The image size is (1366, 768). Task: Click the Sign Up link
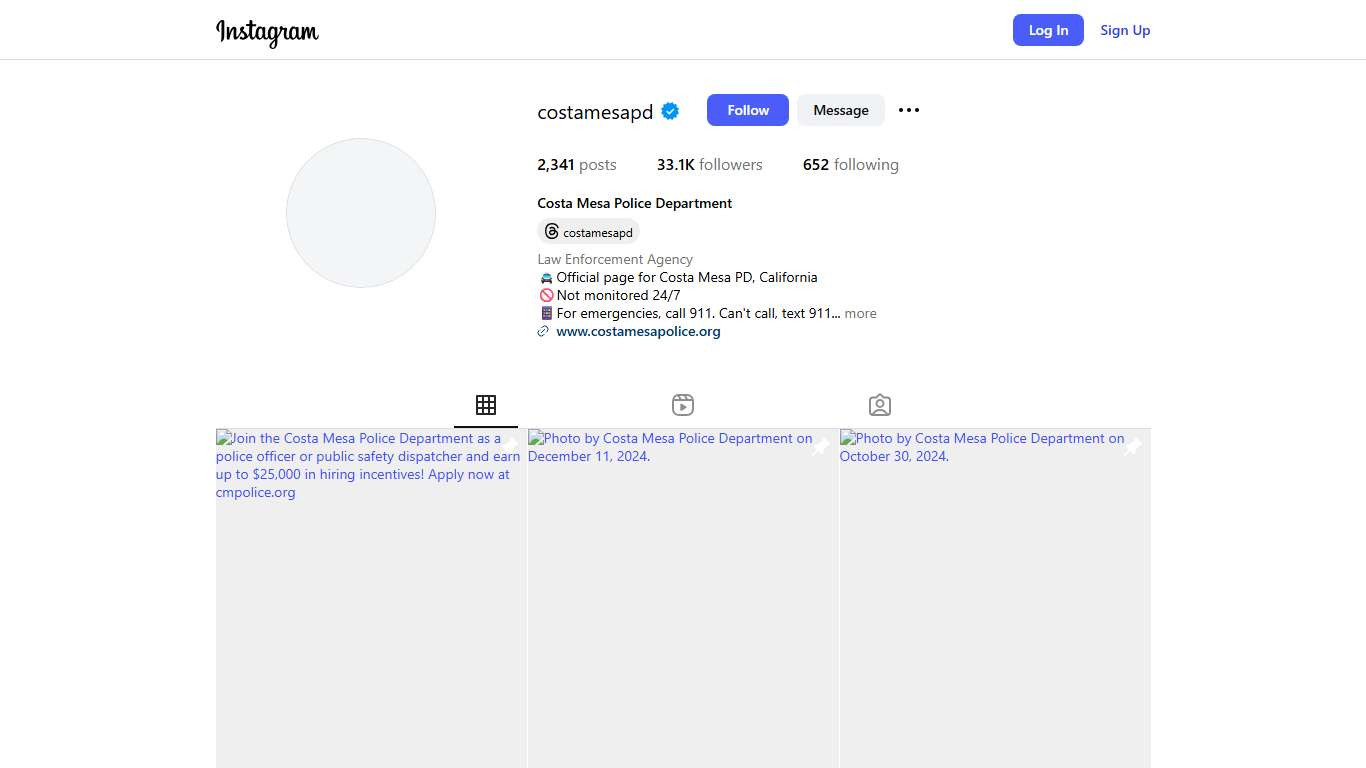tap(1125, 30)
